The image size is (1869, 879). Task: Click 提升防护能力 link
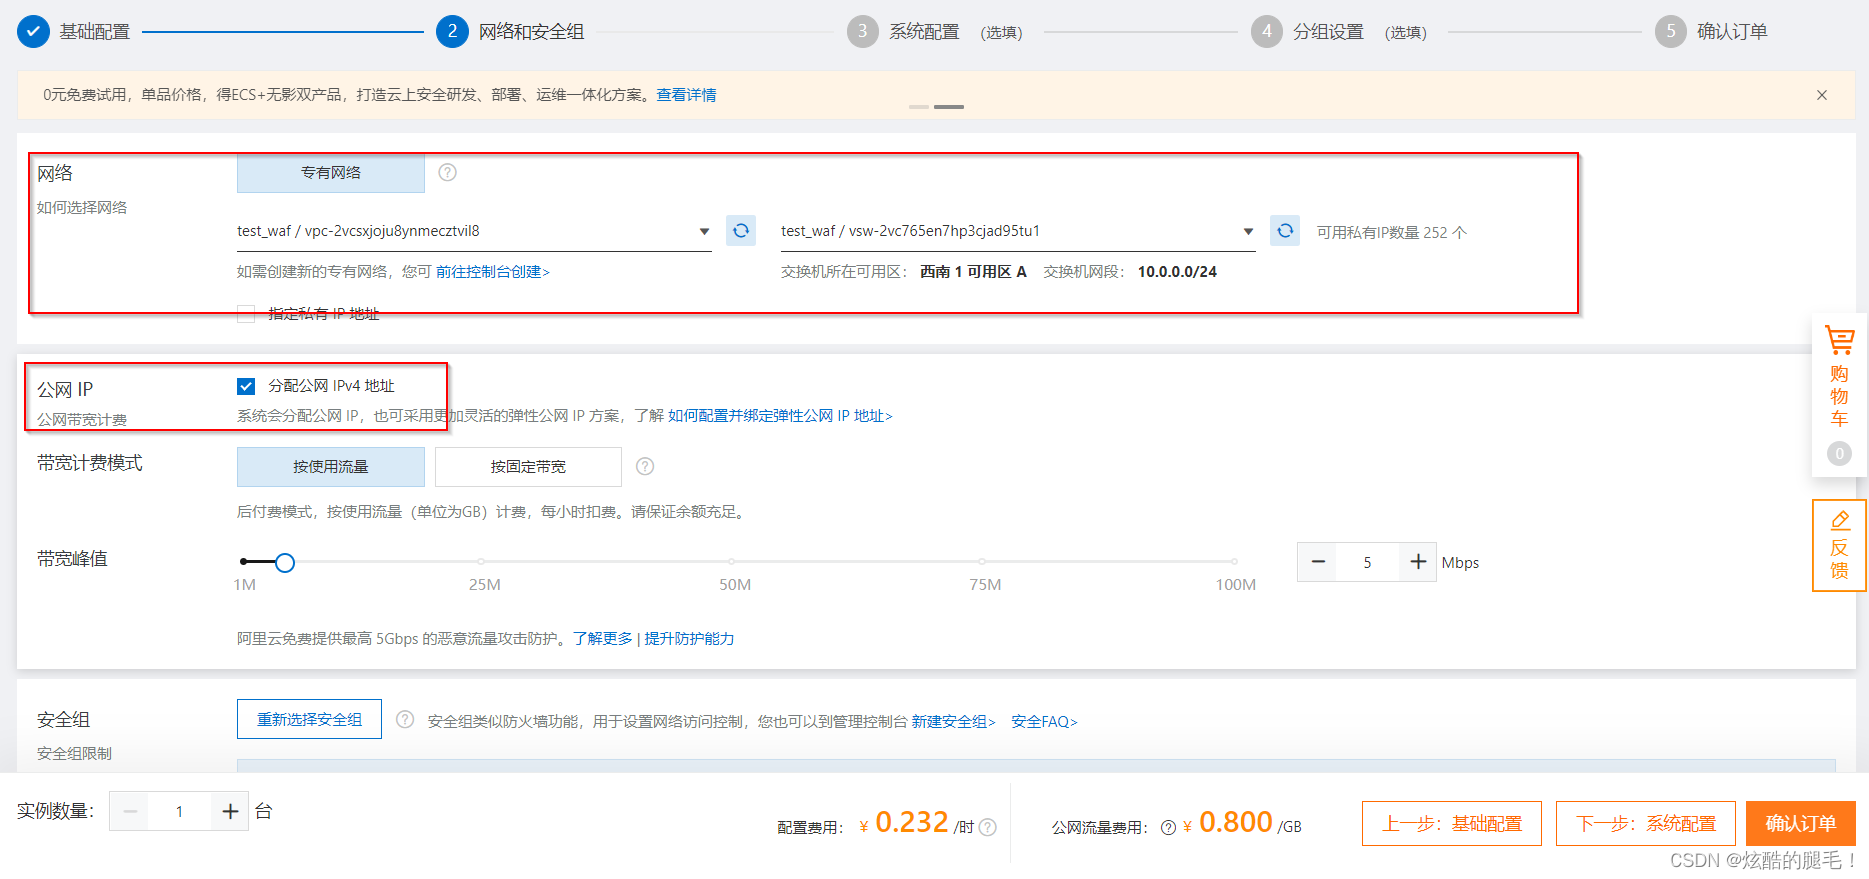tap(689, 639)
